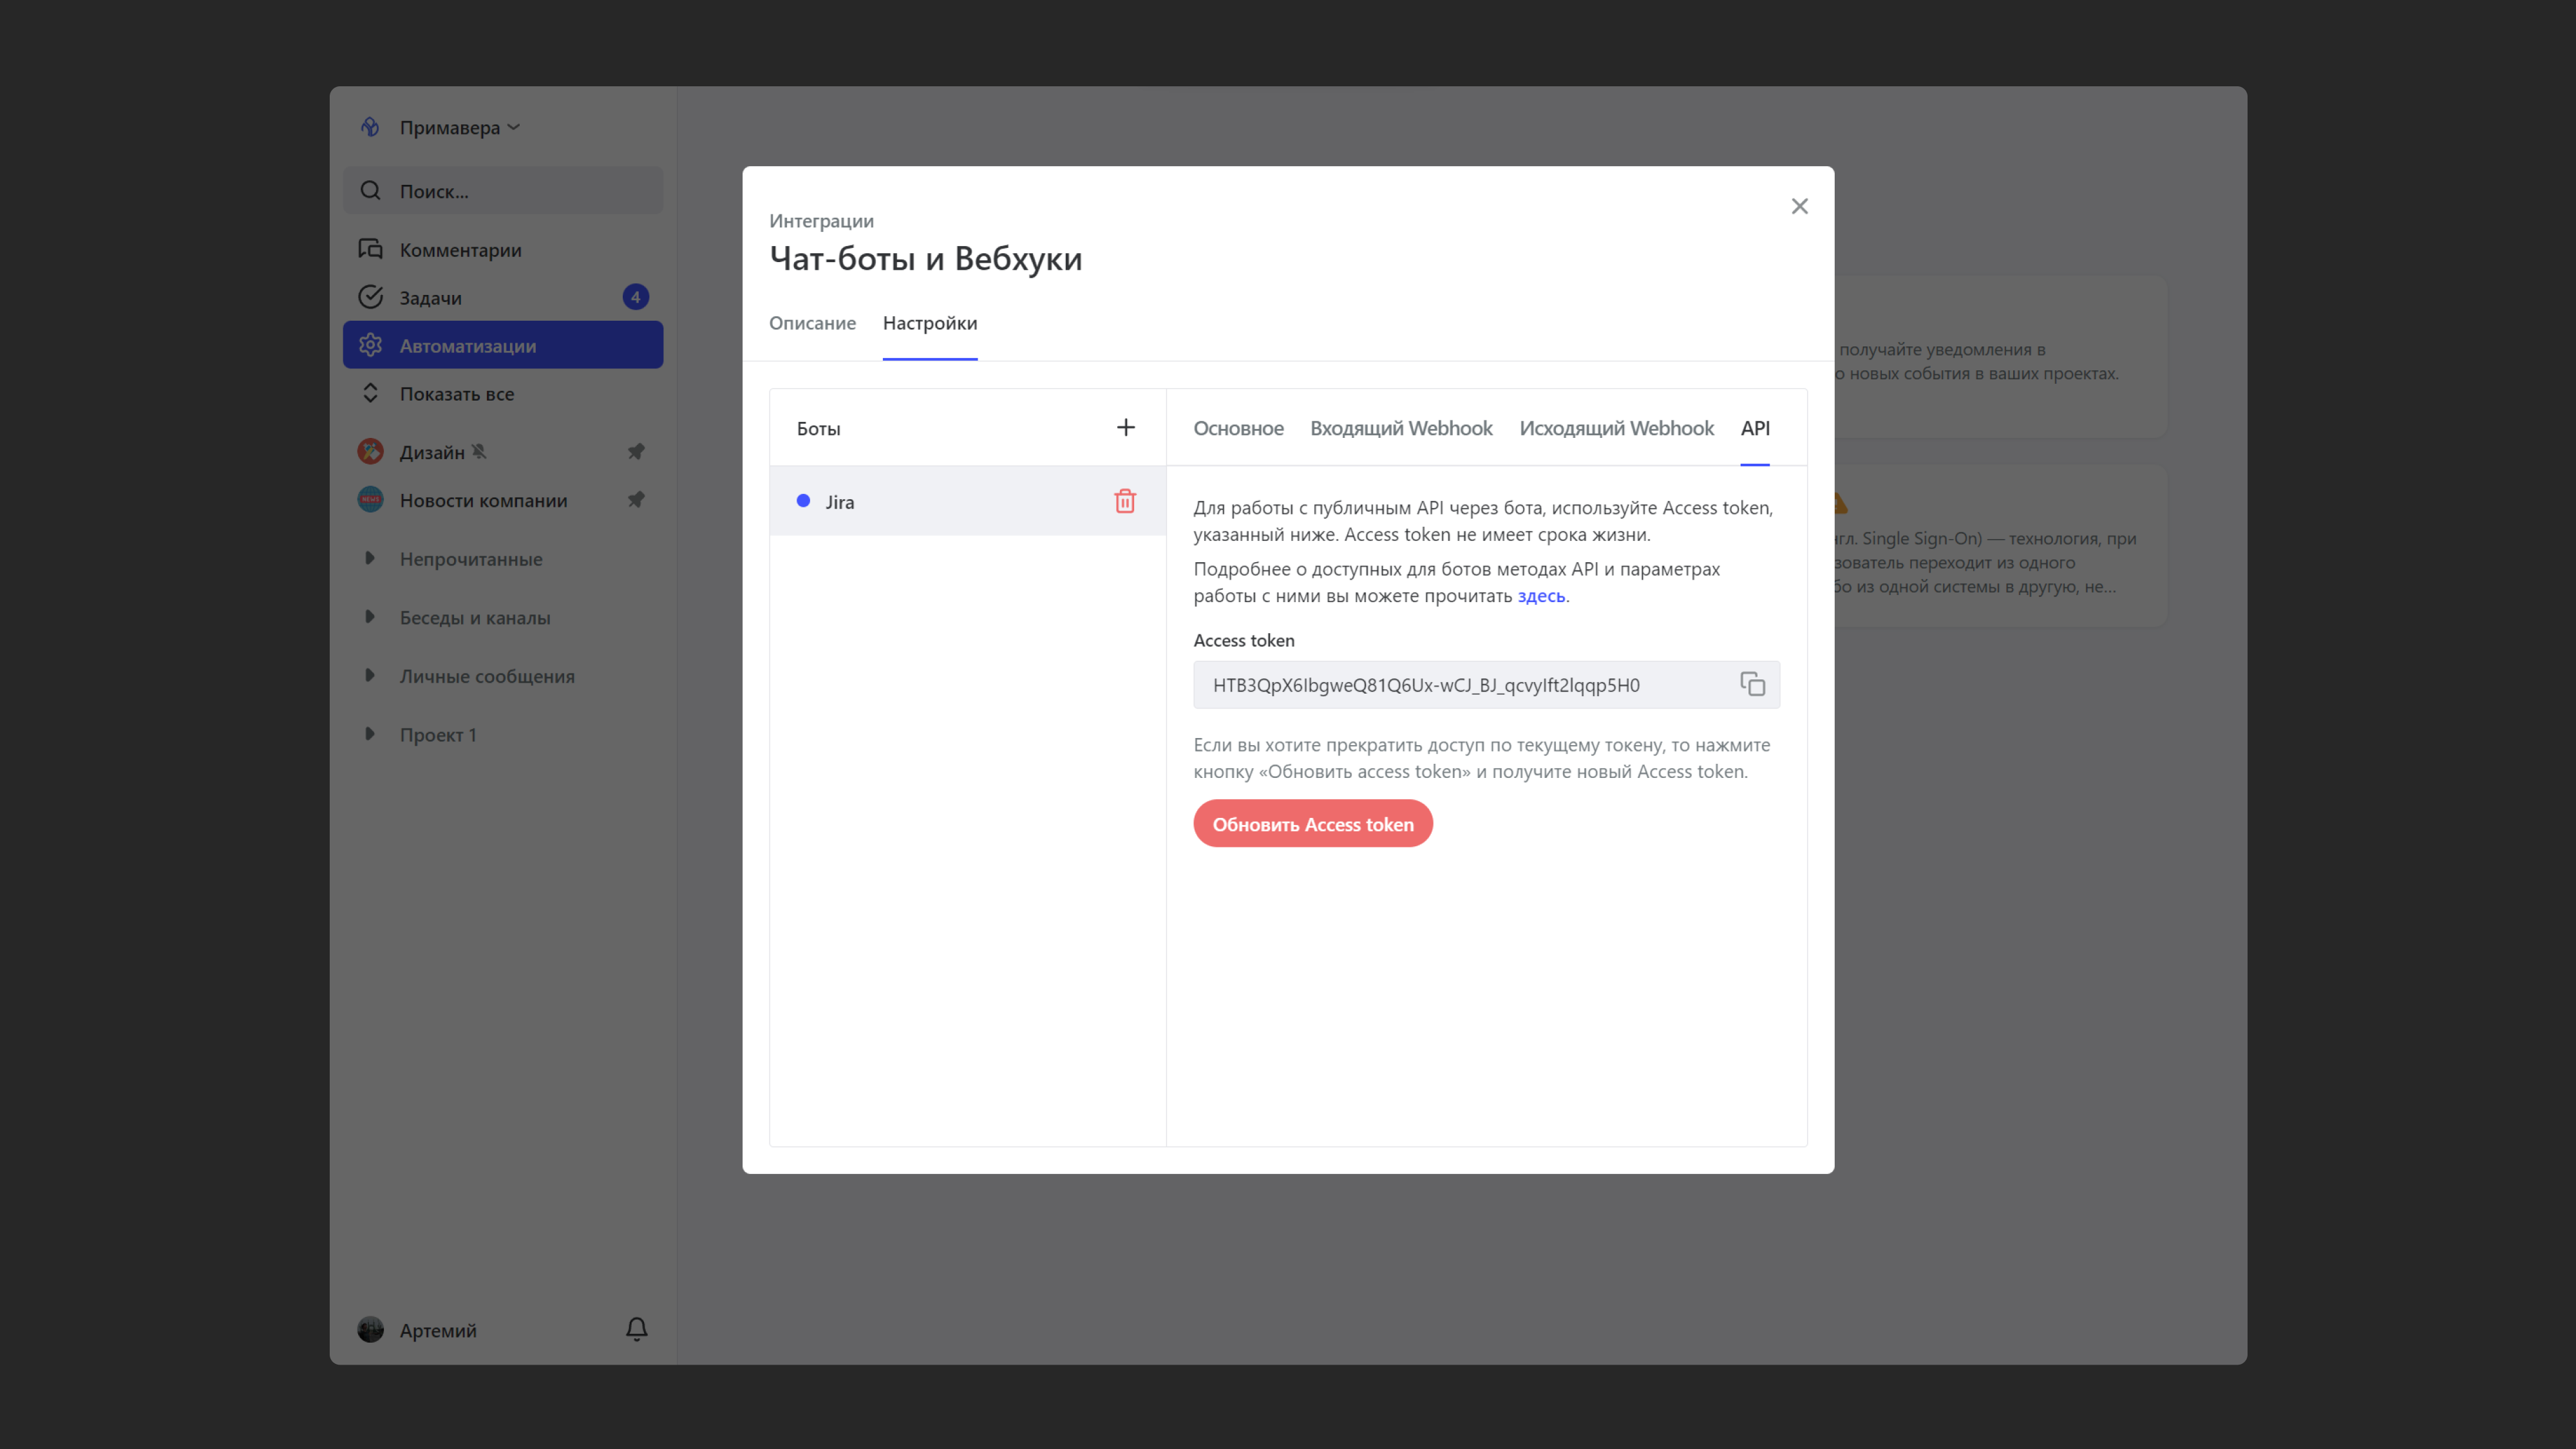2576x1449 pixels.
Task: Click the search magnifier icon
Action: point(371,190)
